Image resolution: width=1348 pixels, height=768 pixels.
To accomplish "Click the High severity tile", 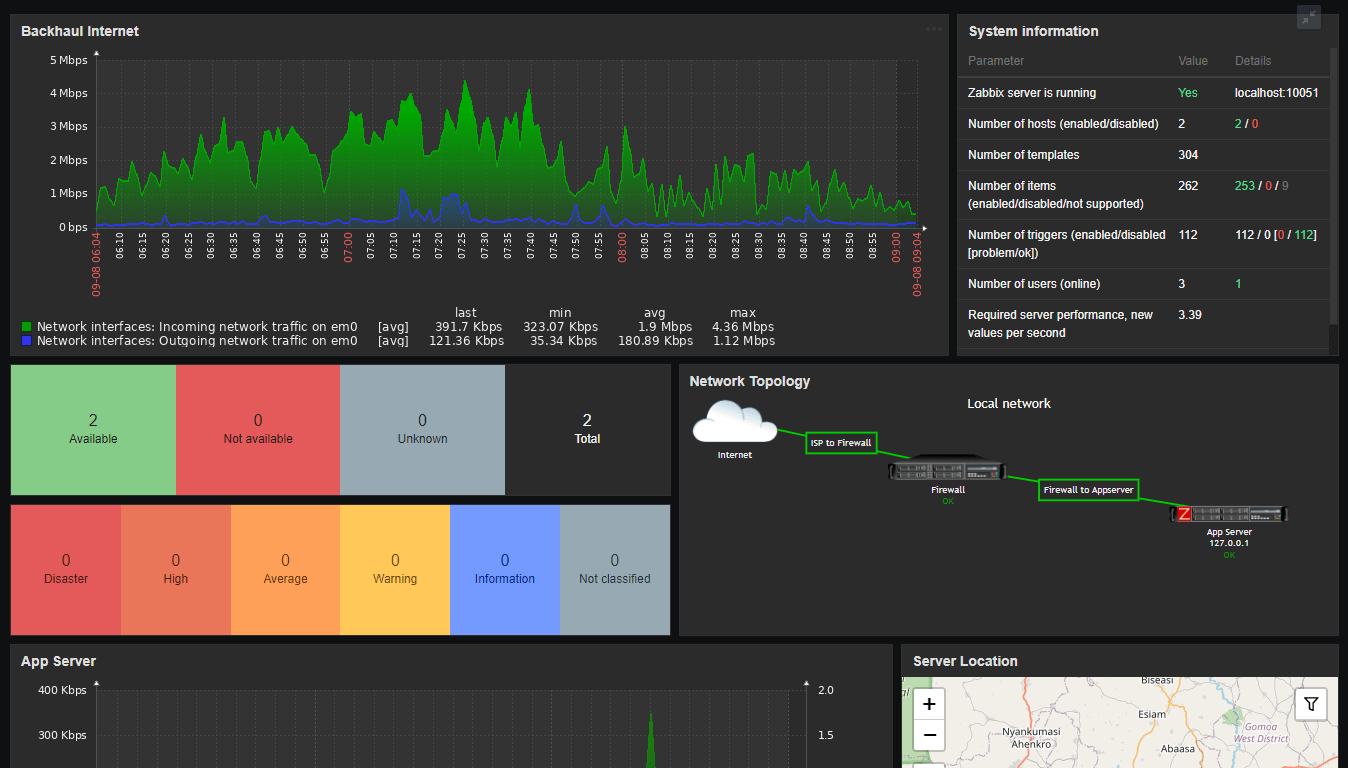I will click(176, 569).
